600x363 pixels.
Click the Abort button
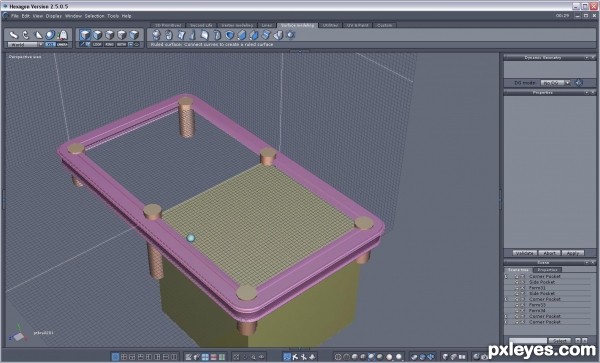tap(549, 253)
